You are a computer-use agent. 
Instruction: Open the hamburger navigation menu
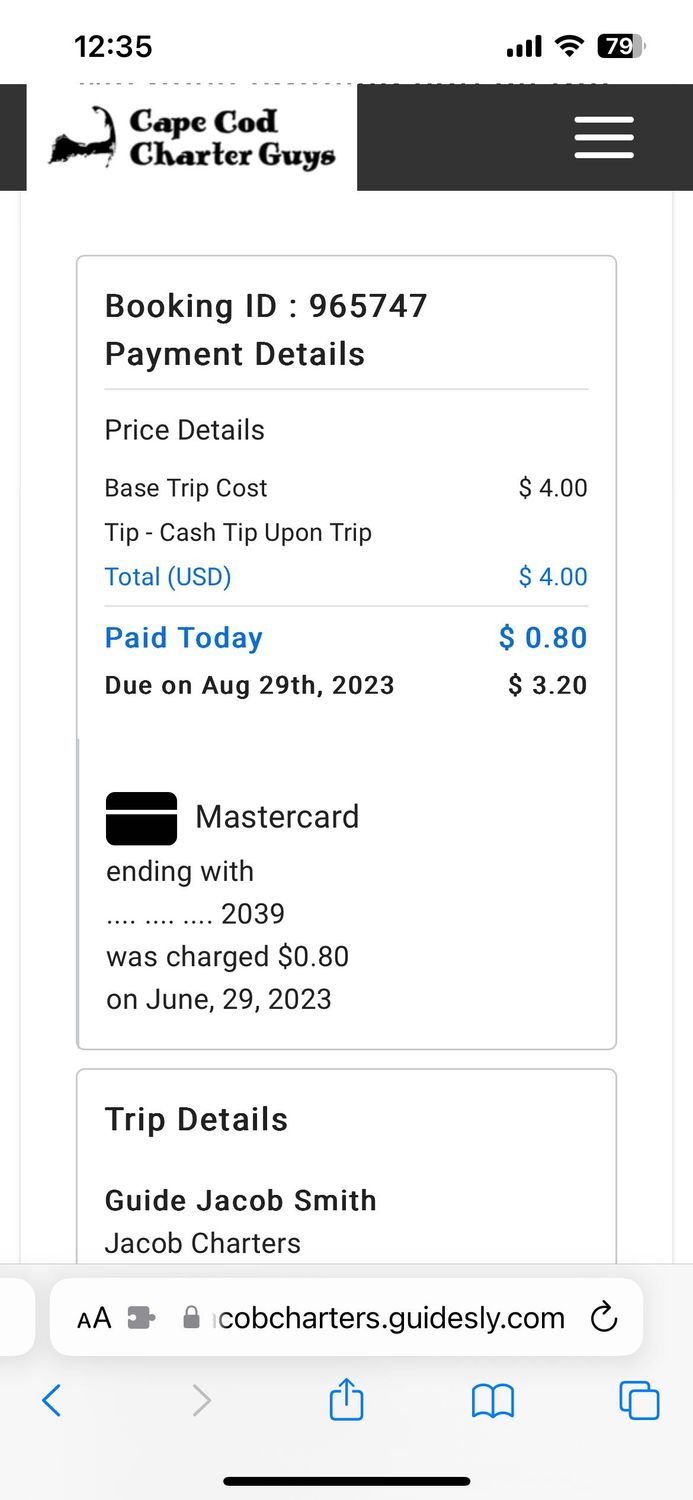coord(604,137)
